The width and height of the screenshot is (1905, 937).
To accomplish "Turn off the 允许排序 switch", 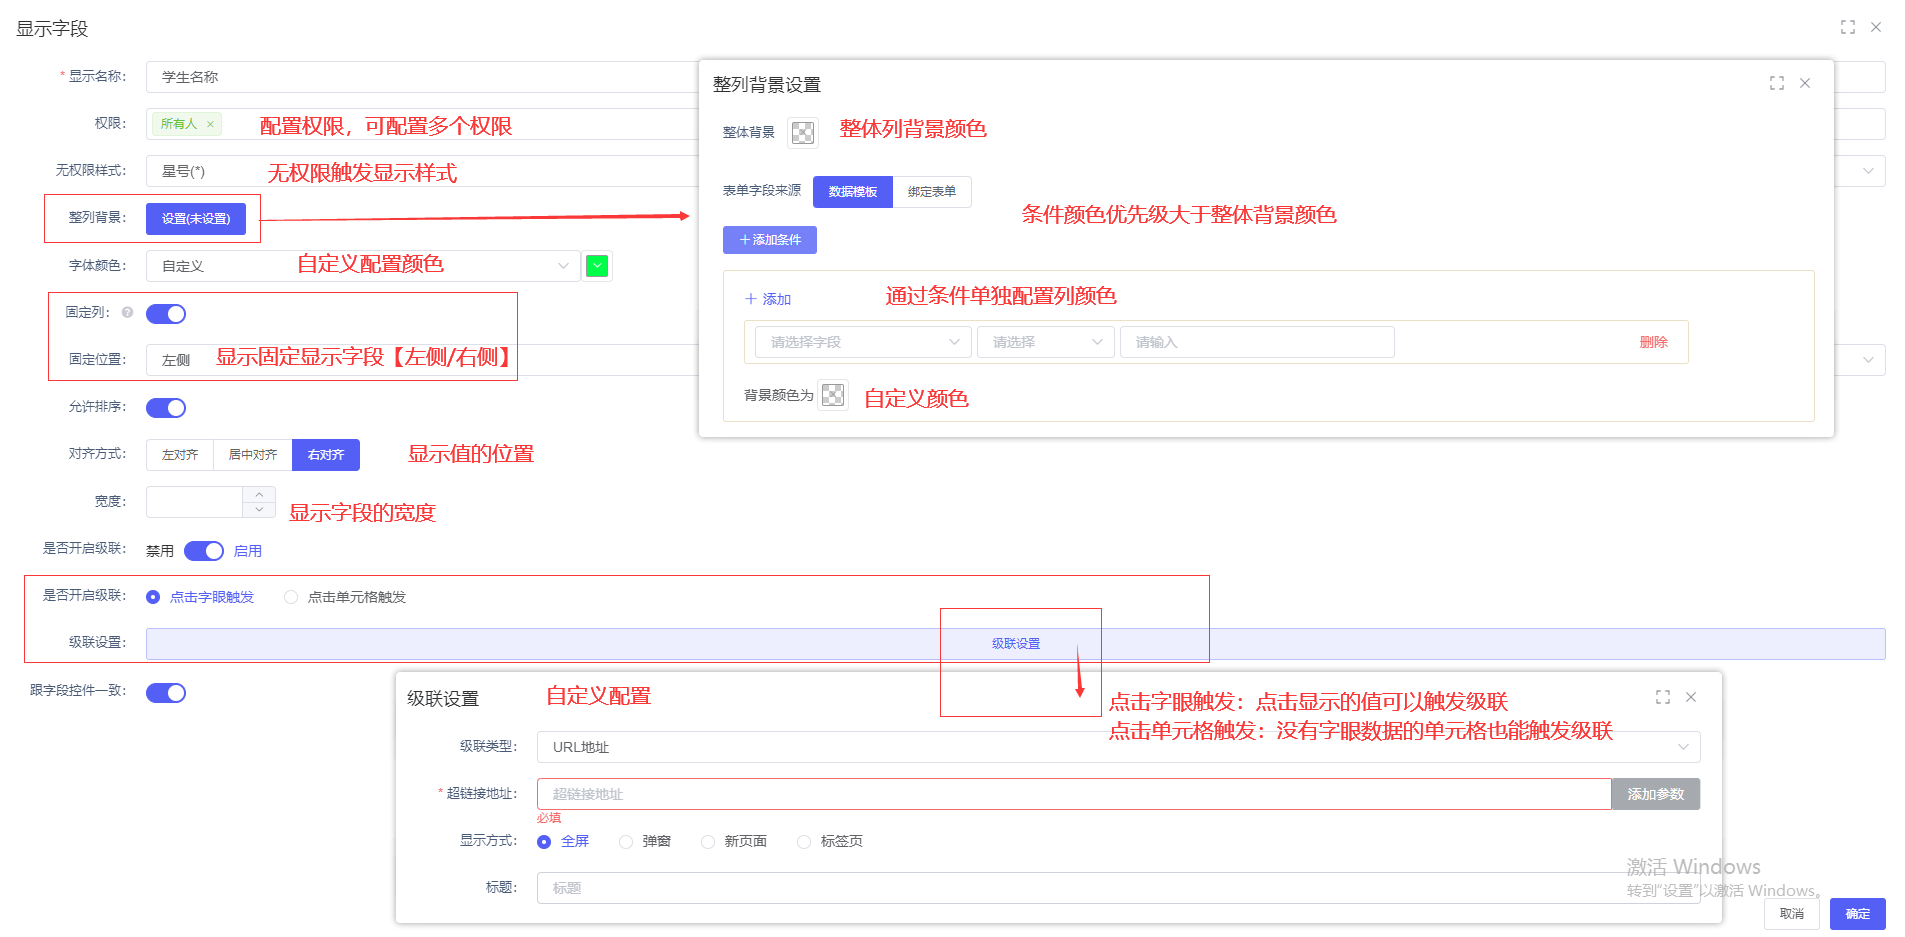I will (166, 408).
